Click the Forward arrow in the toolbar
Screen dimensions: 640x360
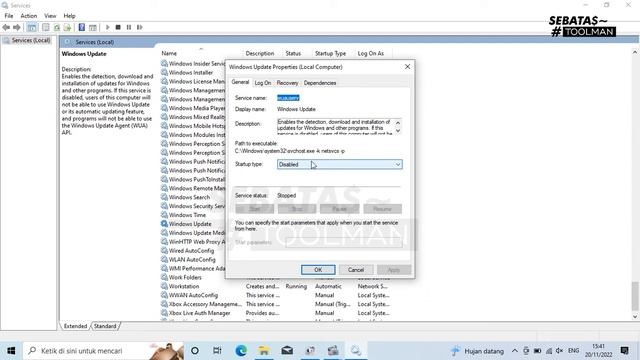[x=17, y=27]
